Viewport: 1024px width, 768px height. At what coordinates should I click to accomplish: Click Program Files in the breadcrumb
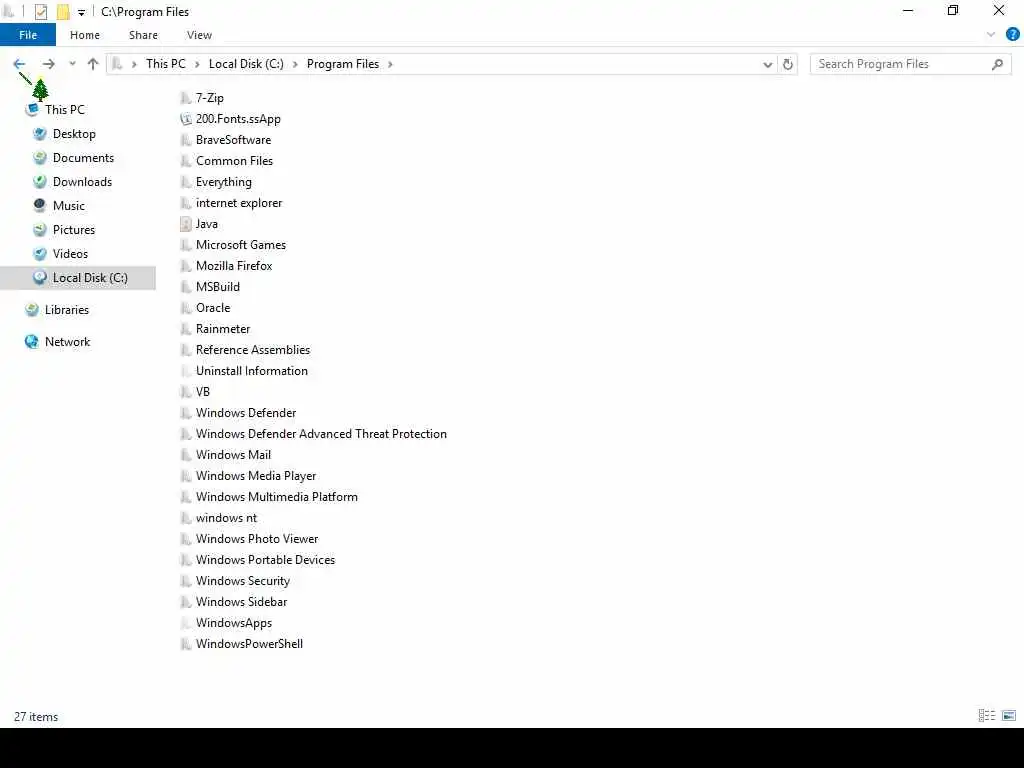point(343,64)
